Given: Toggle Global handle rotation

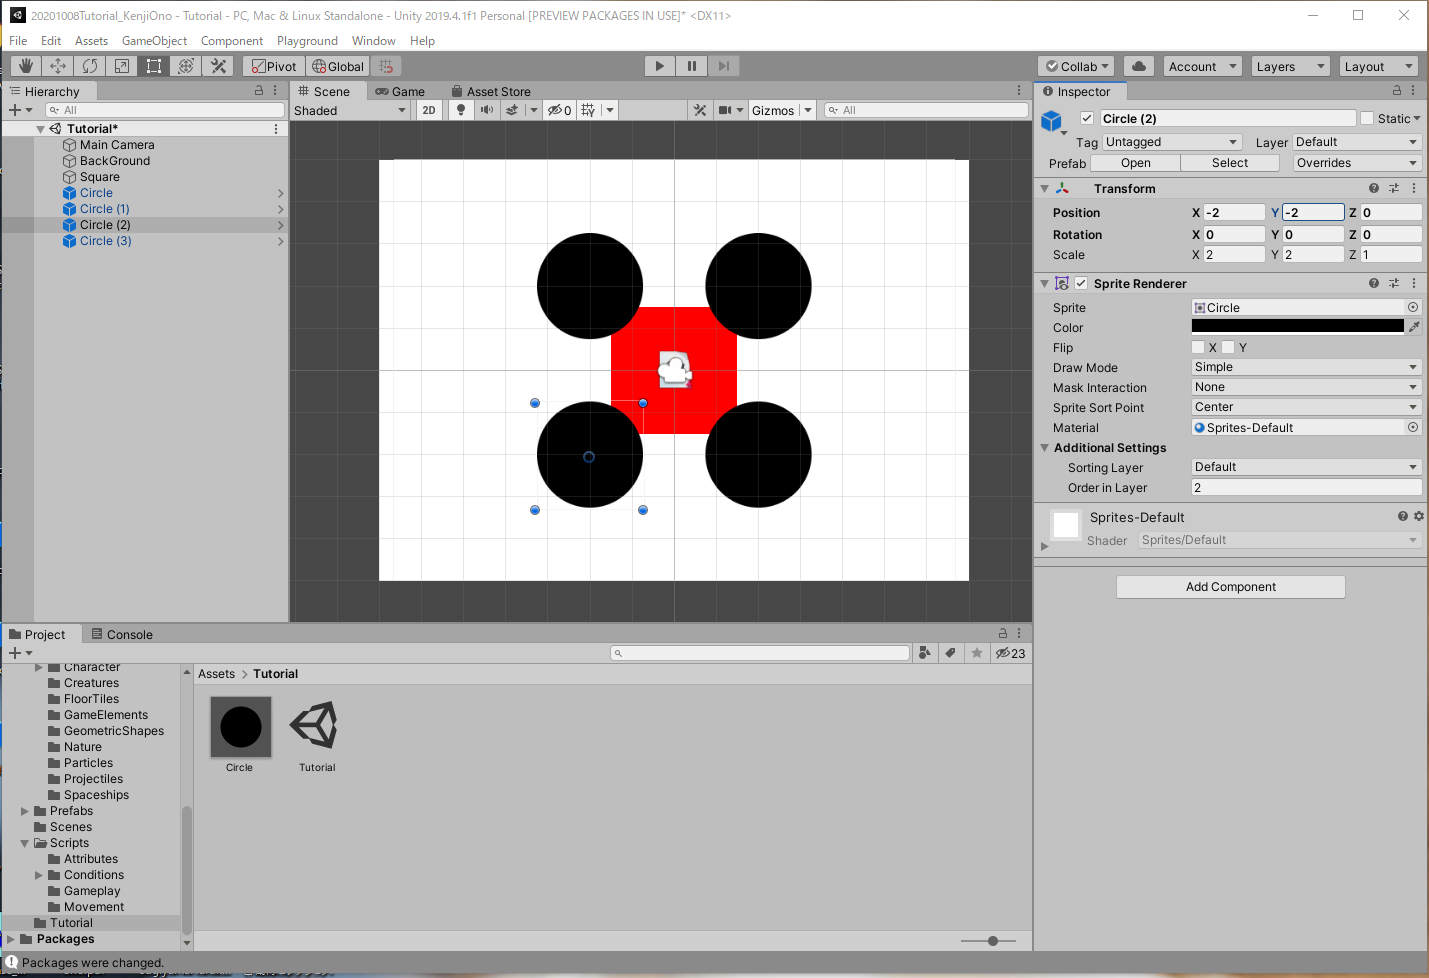Looking at the screenshot, I should click(x=338, y=66).
